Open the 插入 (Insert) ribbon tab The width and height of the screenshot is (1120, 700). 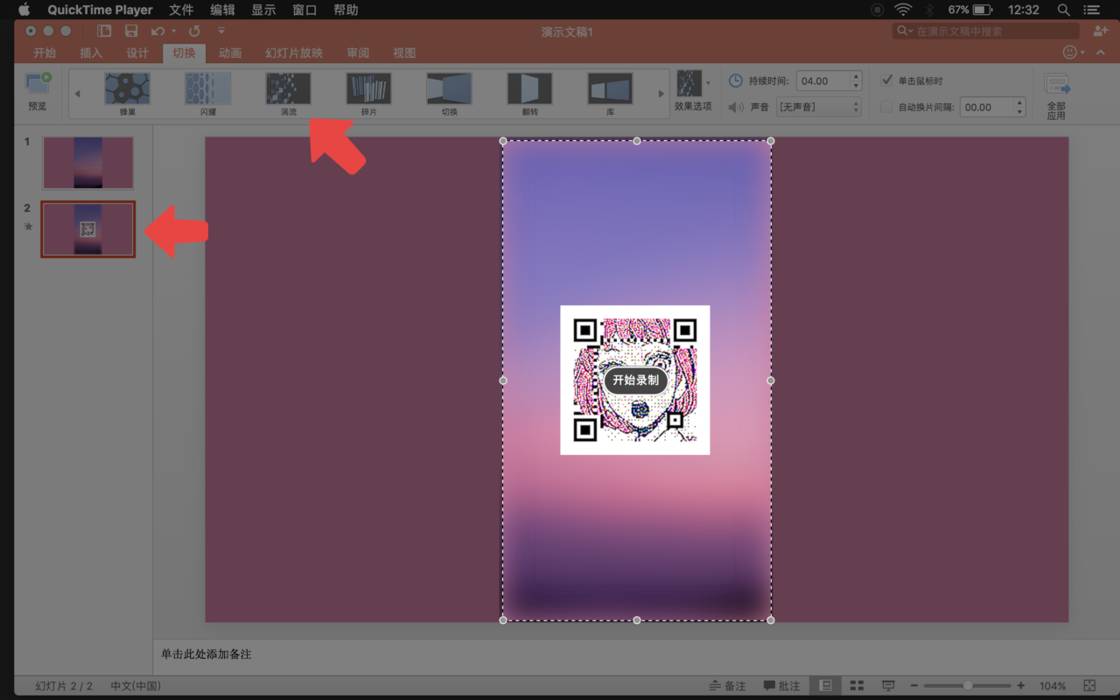91,53
